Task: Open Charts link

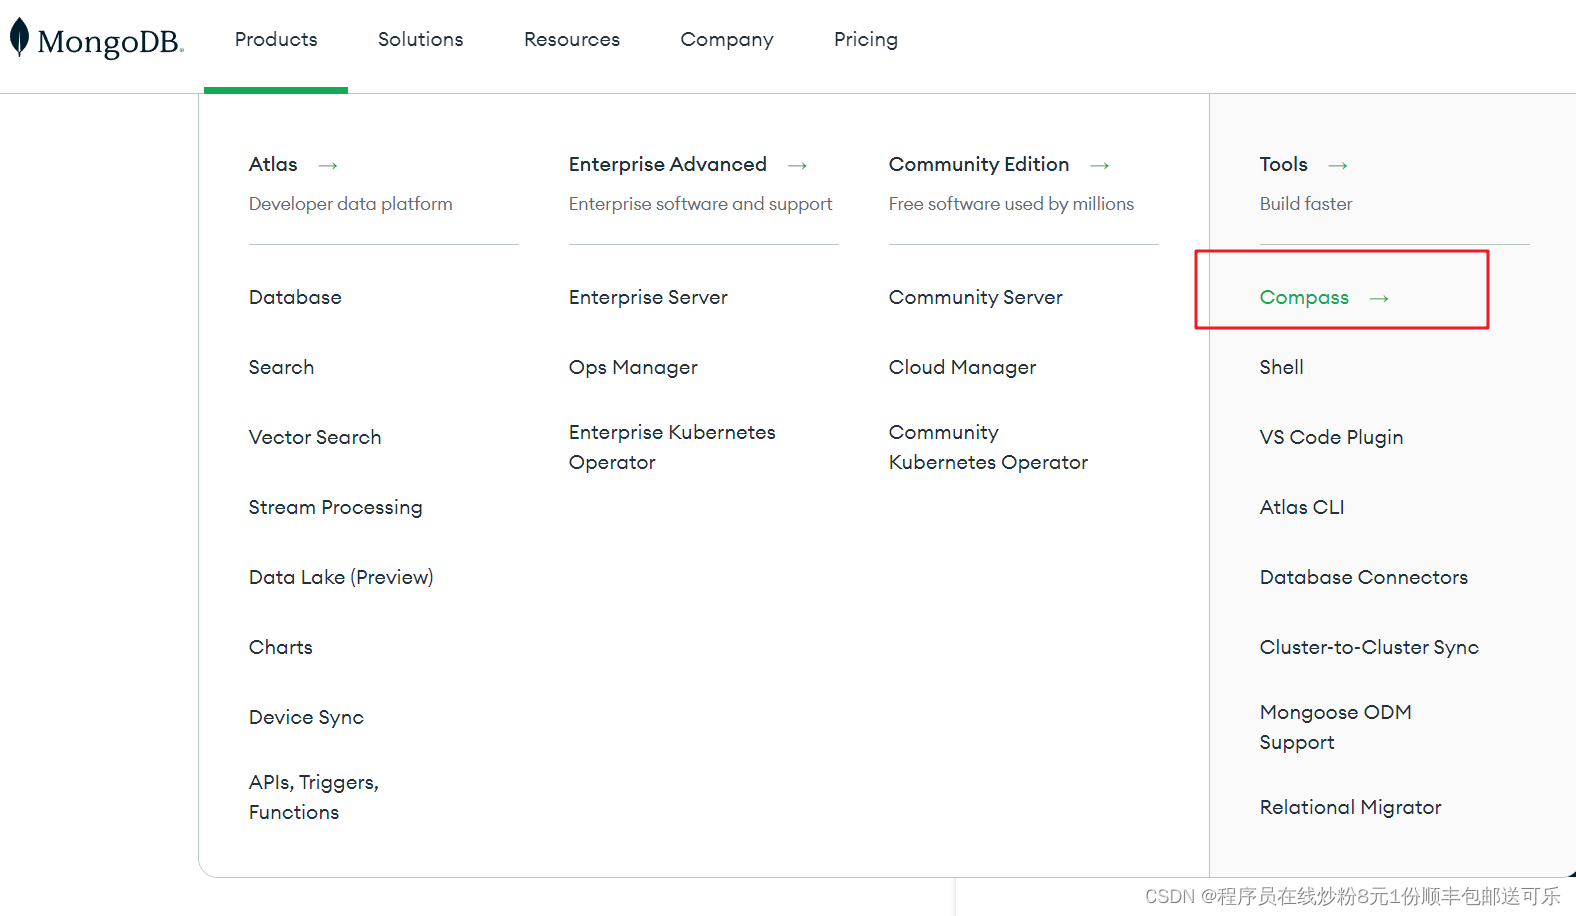Action: [280, 647]
